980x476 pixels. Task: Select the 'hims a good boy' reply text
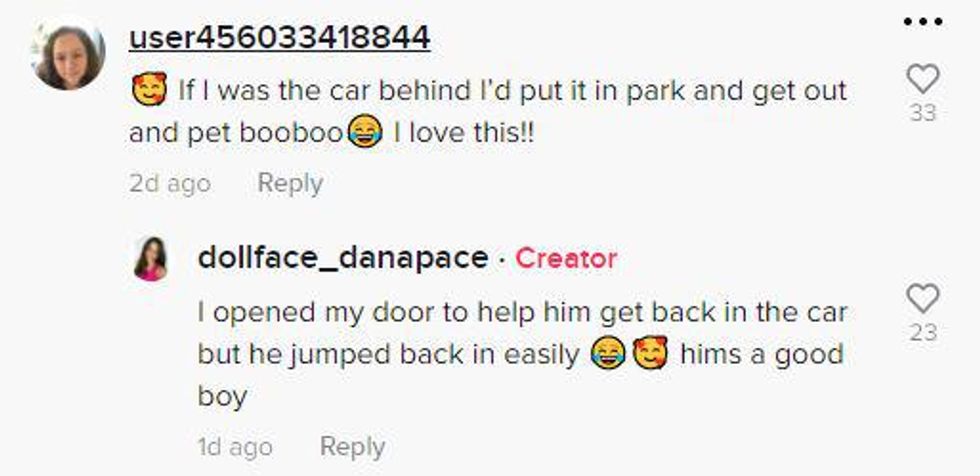click(521, 375)
